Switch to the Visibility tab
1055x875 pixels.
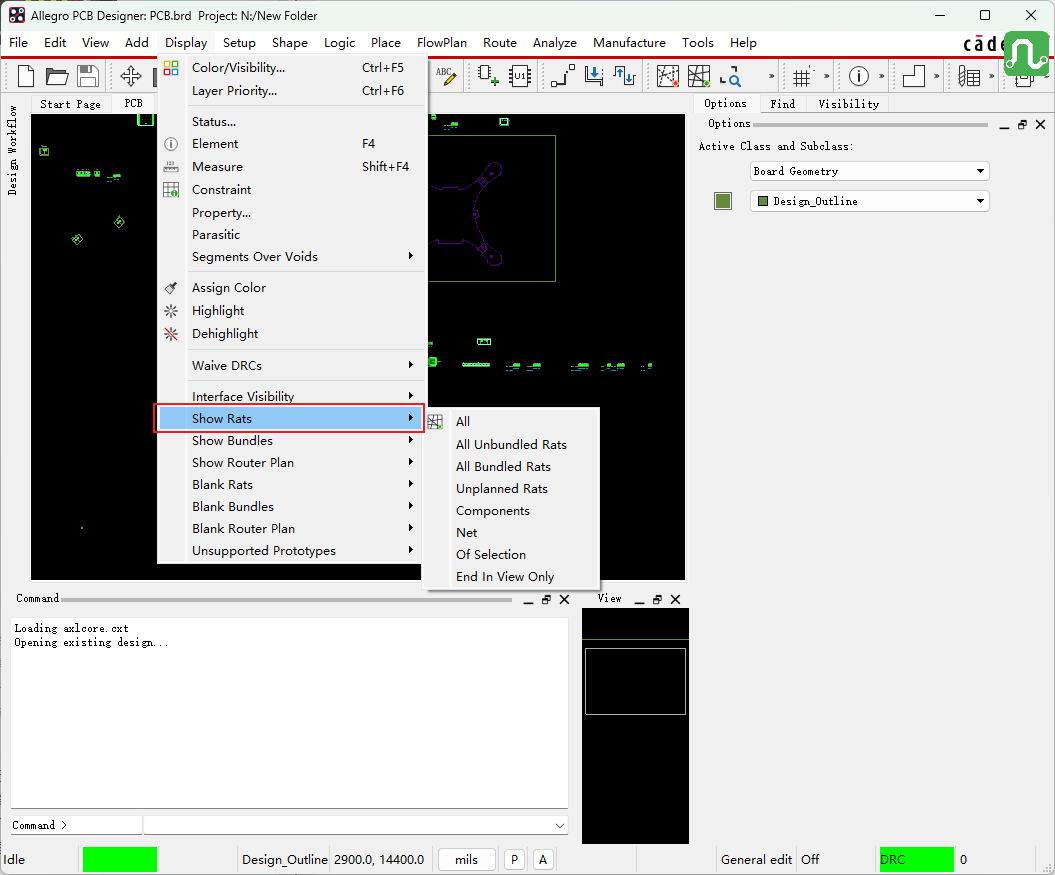click(x=848, y=104)
